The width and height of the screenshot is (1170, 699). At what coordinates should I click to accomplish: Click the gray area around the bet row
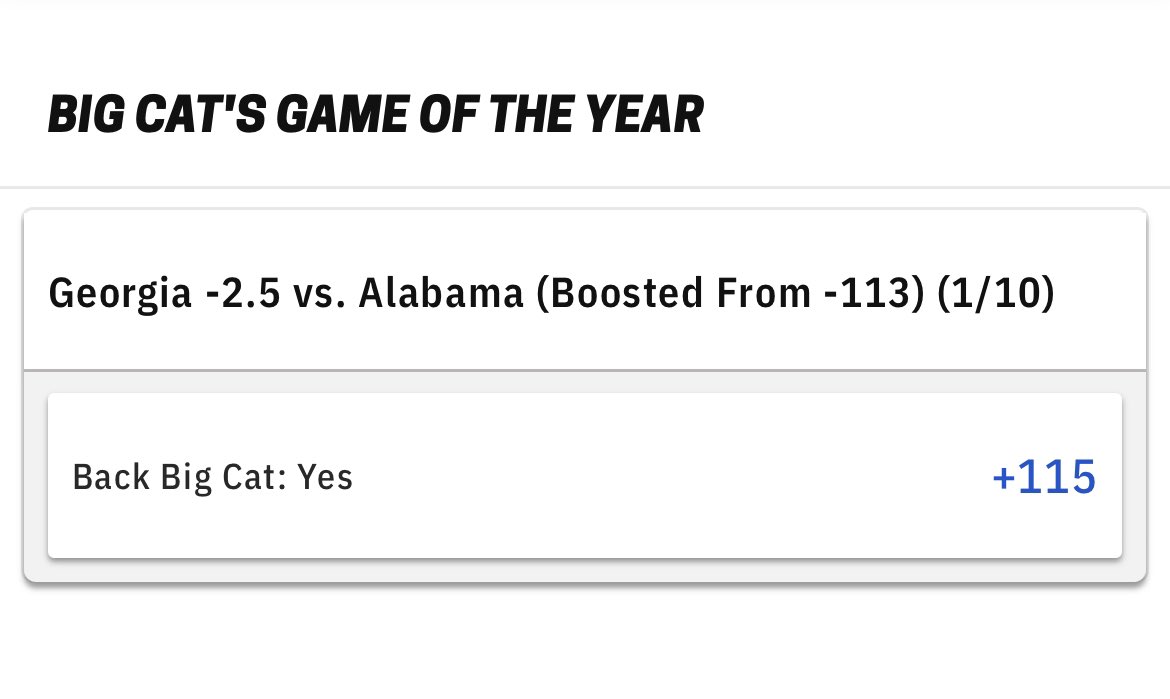point(585,382)
